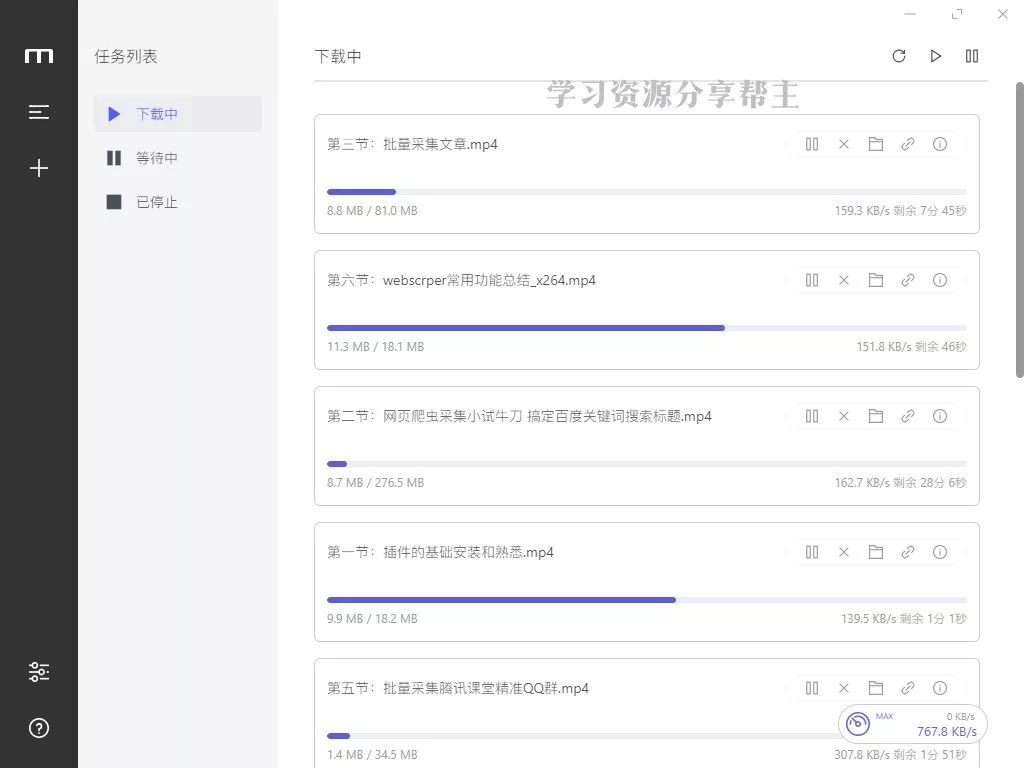Refresh the downloading task list
The height and width of the screenshot is (768, 1024).
pyautogui.click(x=899, y=56)
